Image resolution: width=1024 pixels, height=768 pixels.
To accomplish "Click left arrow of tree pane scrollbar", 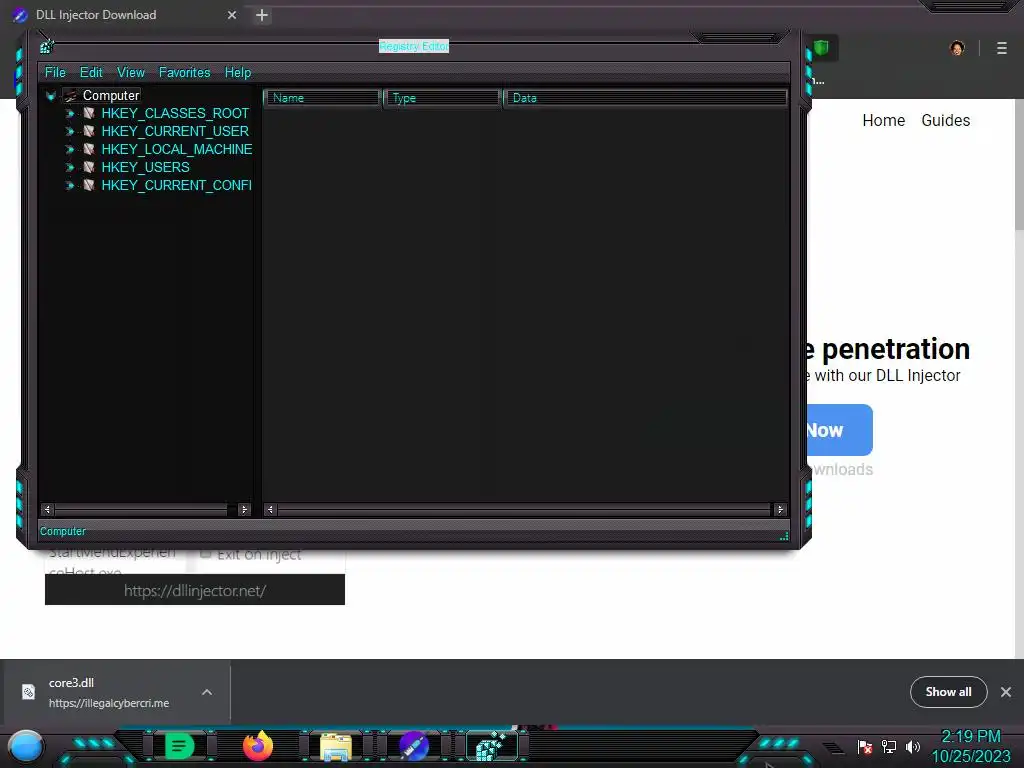I will (x=47, y=509).
